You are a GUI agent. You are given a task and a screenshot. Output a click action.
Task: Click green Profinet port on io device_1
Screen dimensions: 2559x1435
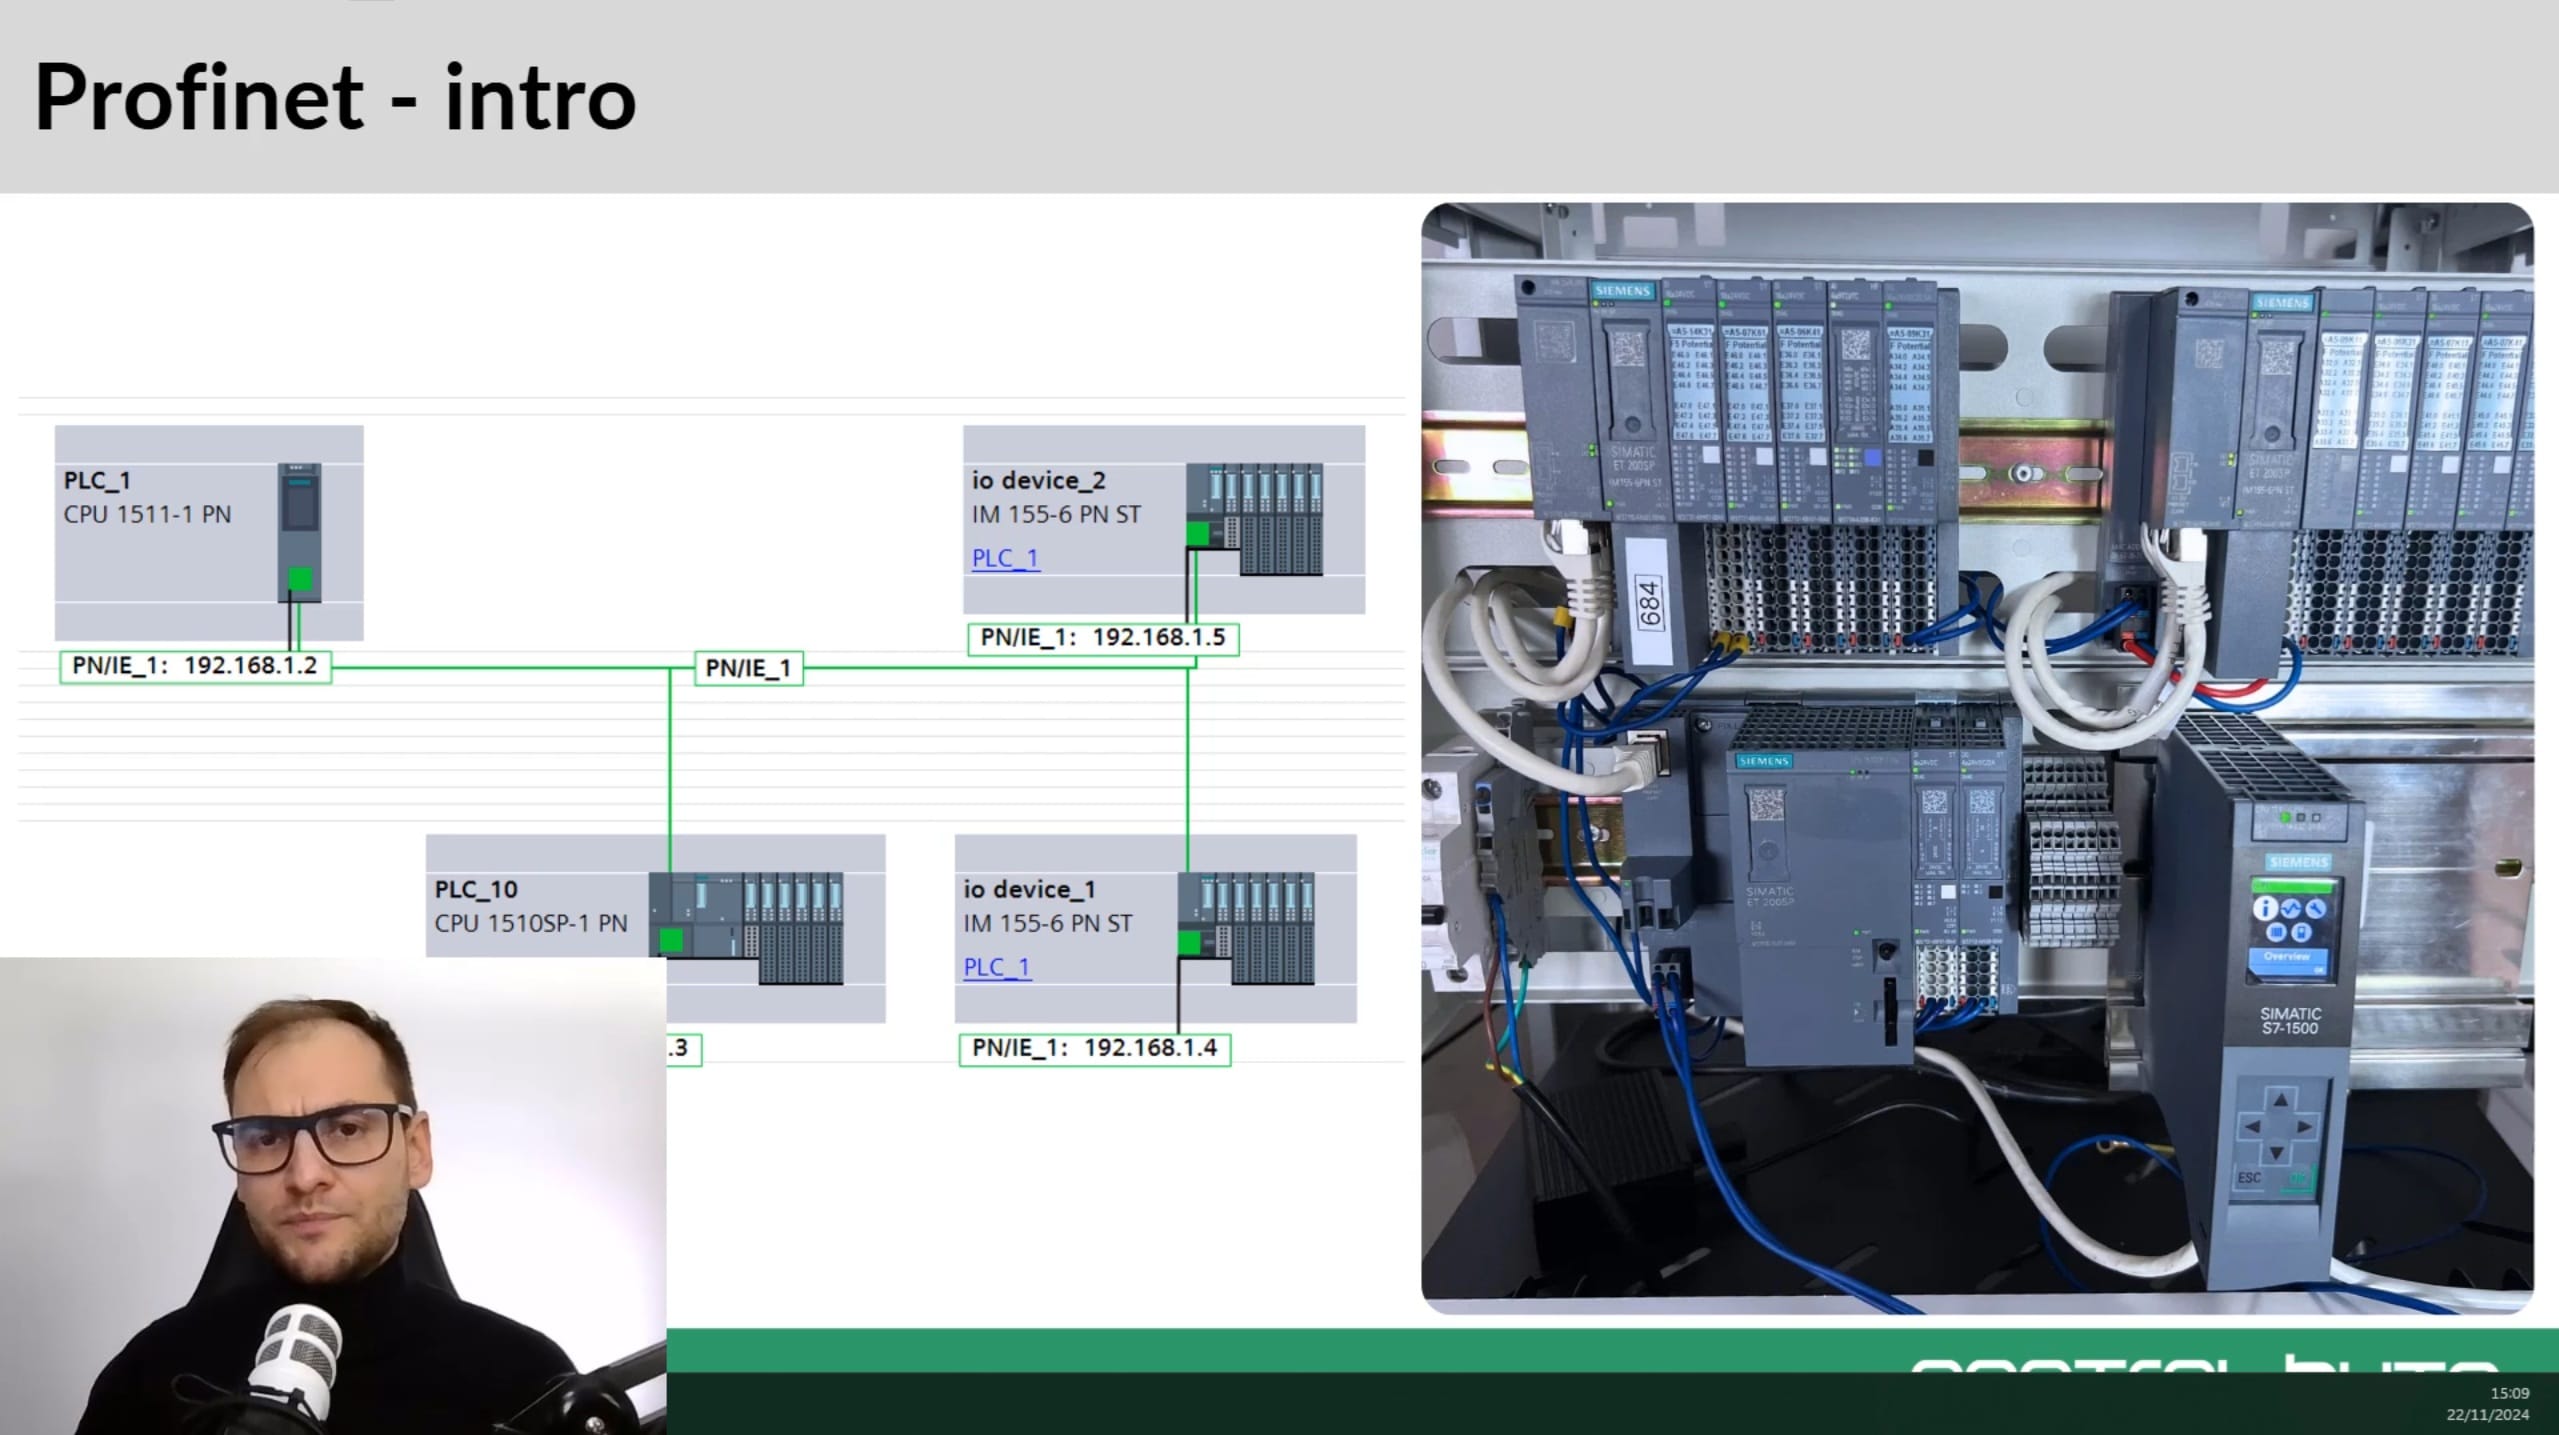coord(1189,942)
